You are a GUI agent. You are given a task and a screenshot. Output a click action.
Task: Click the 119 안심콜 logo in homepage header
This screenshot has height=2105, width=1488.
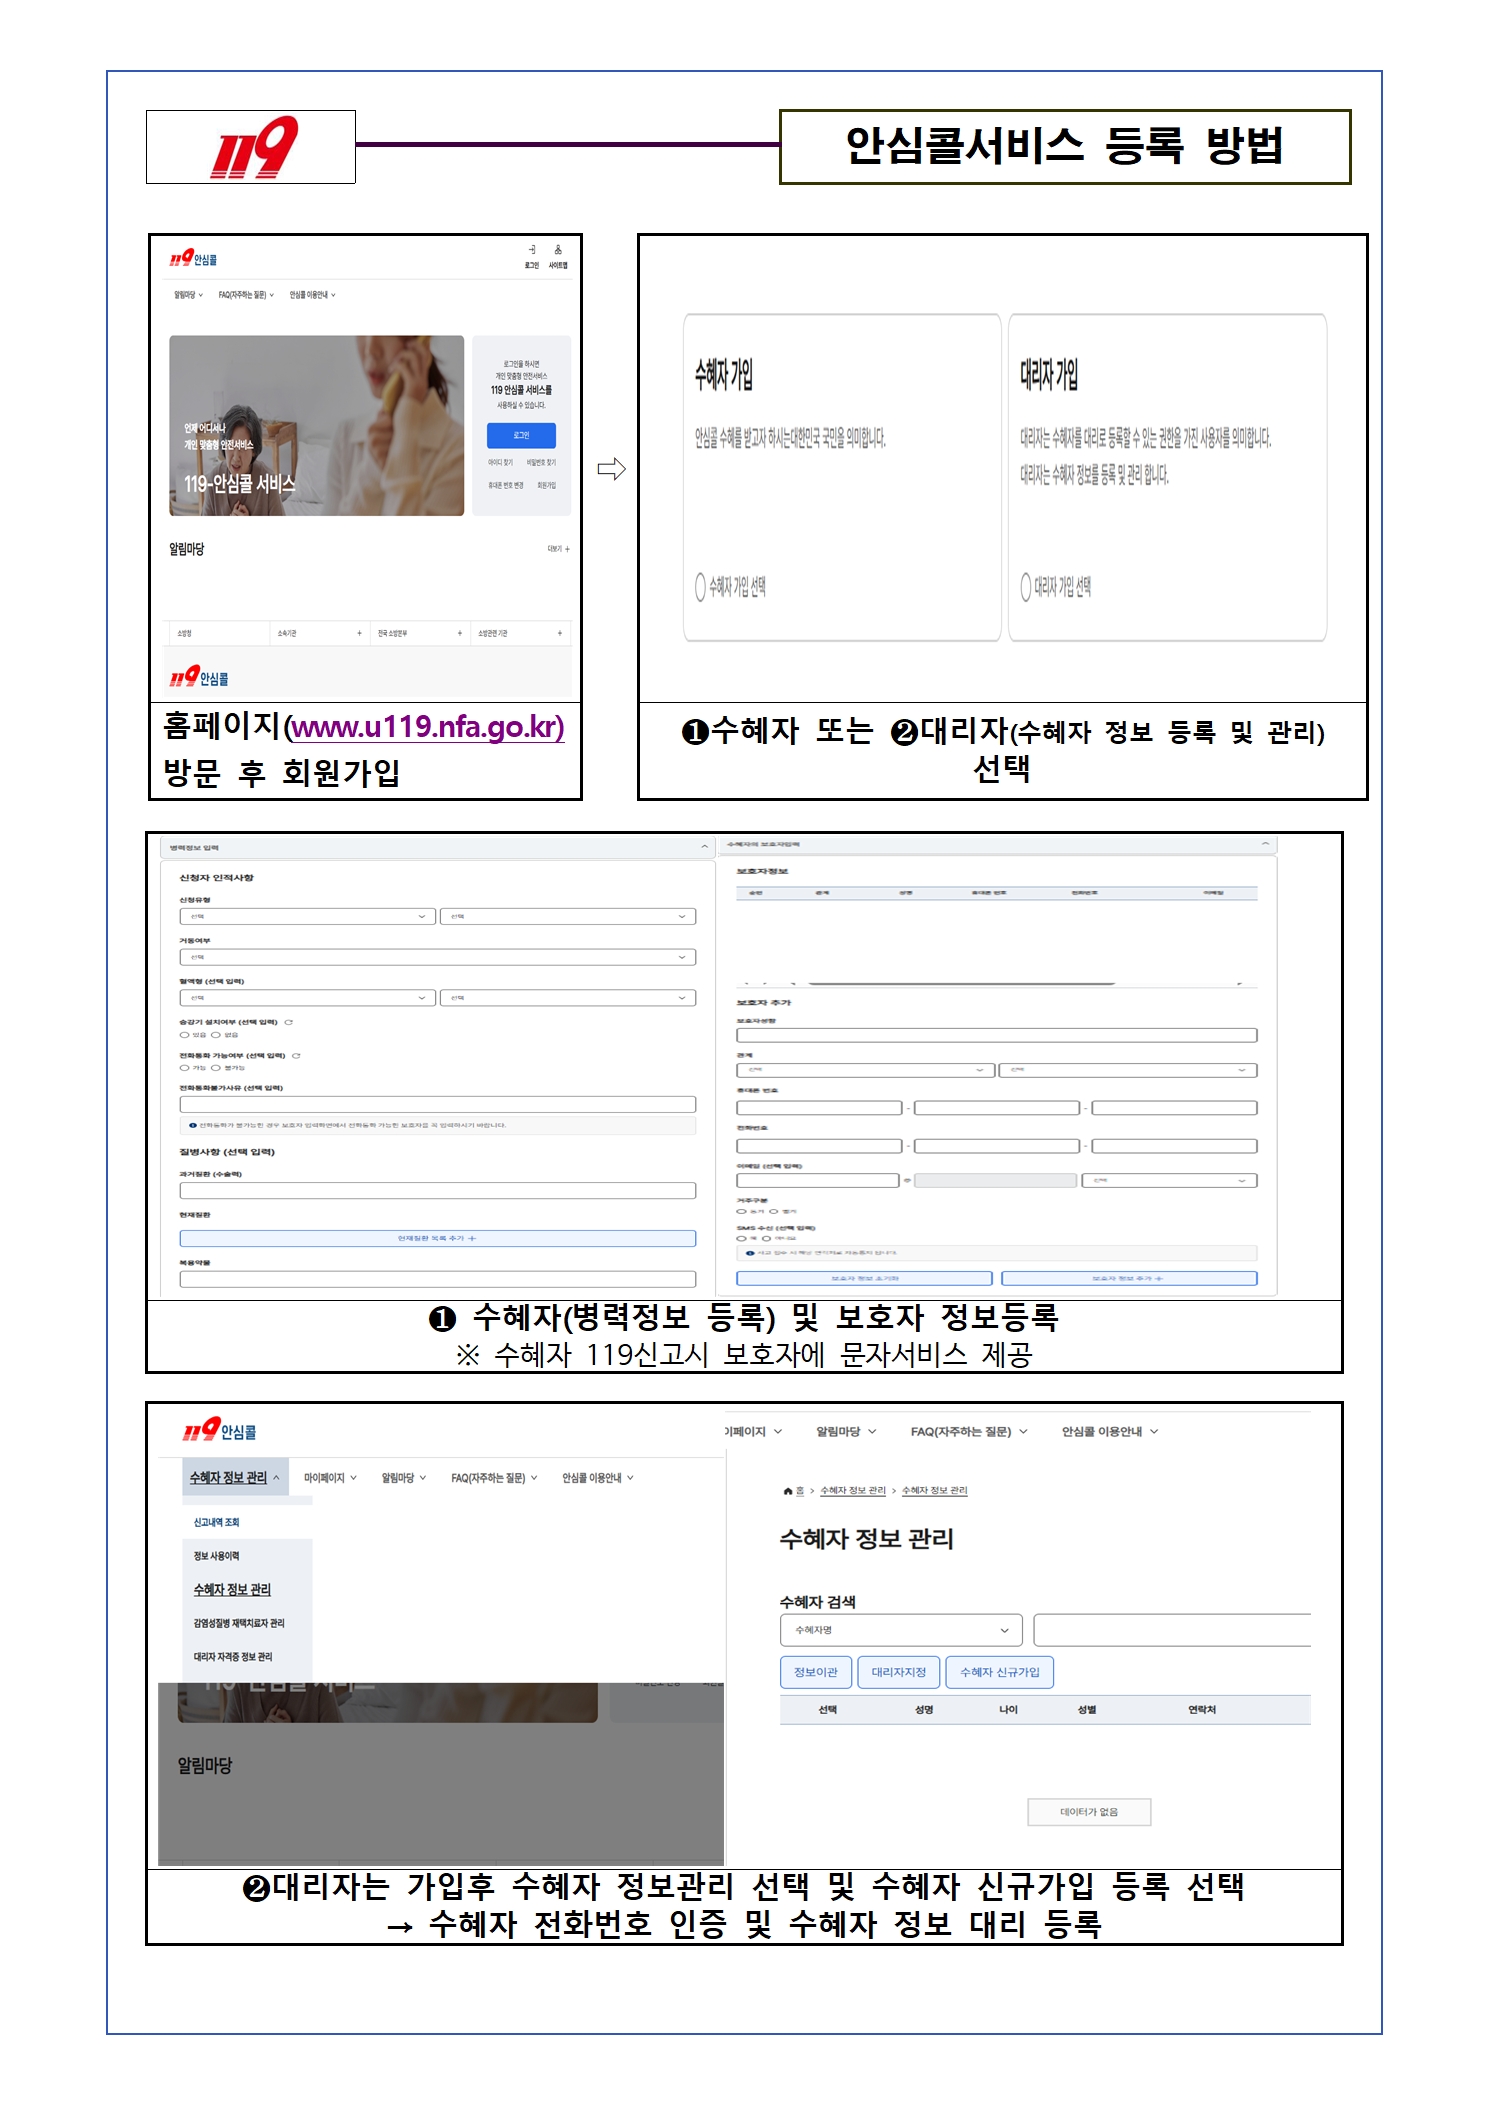point(193,259)
